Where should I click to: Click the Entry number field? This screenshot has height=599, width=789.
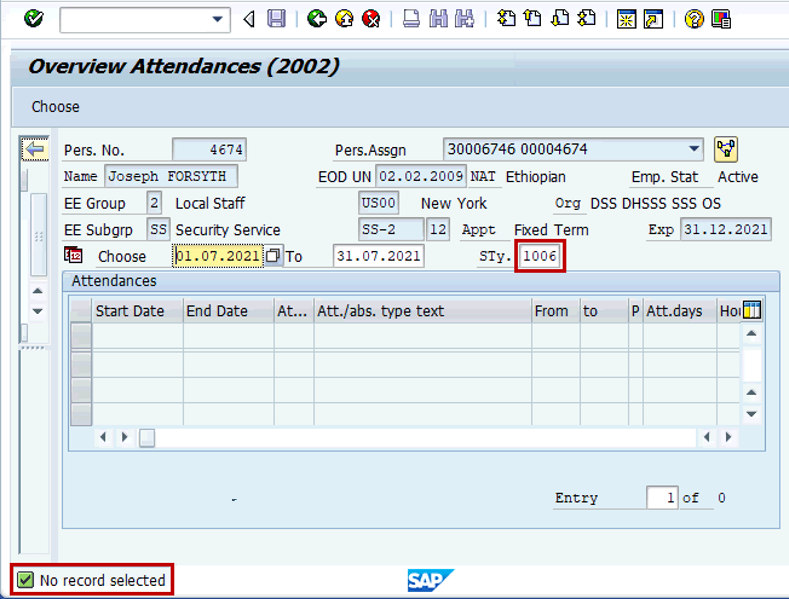click(x=662, y=498)
